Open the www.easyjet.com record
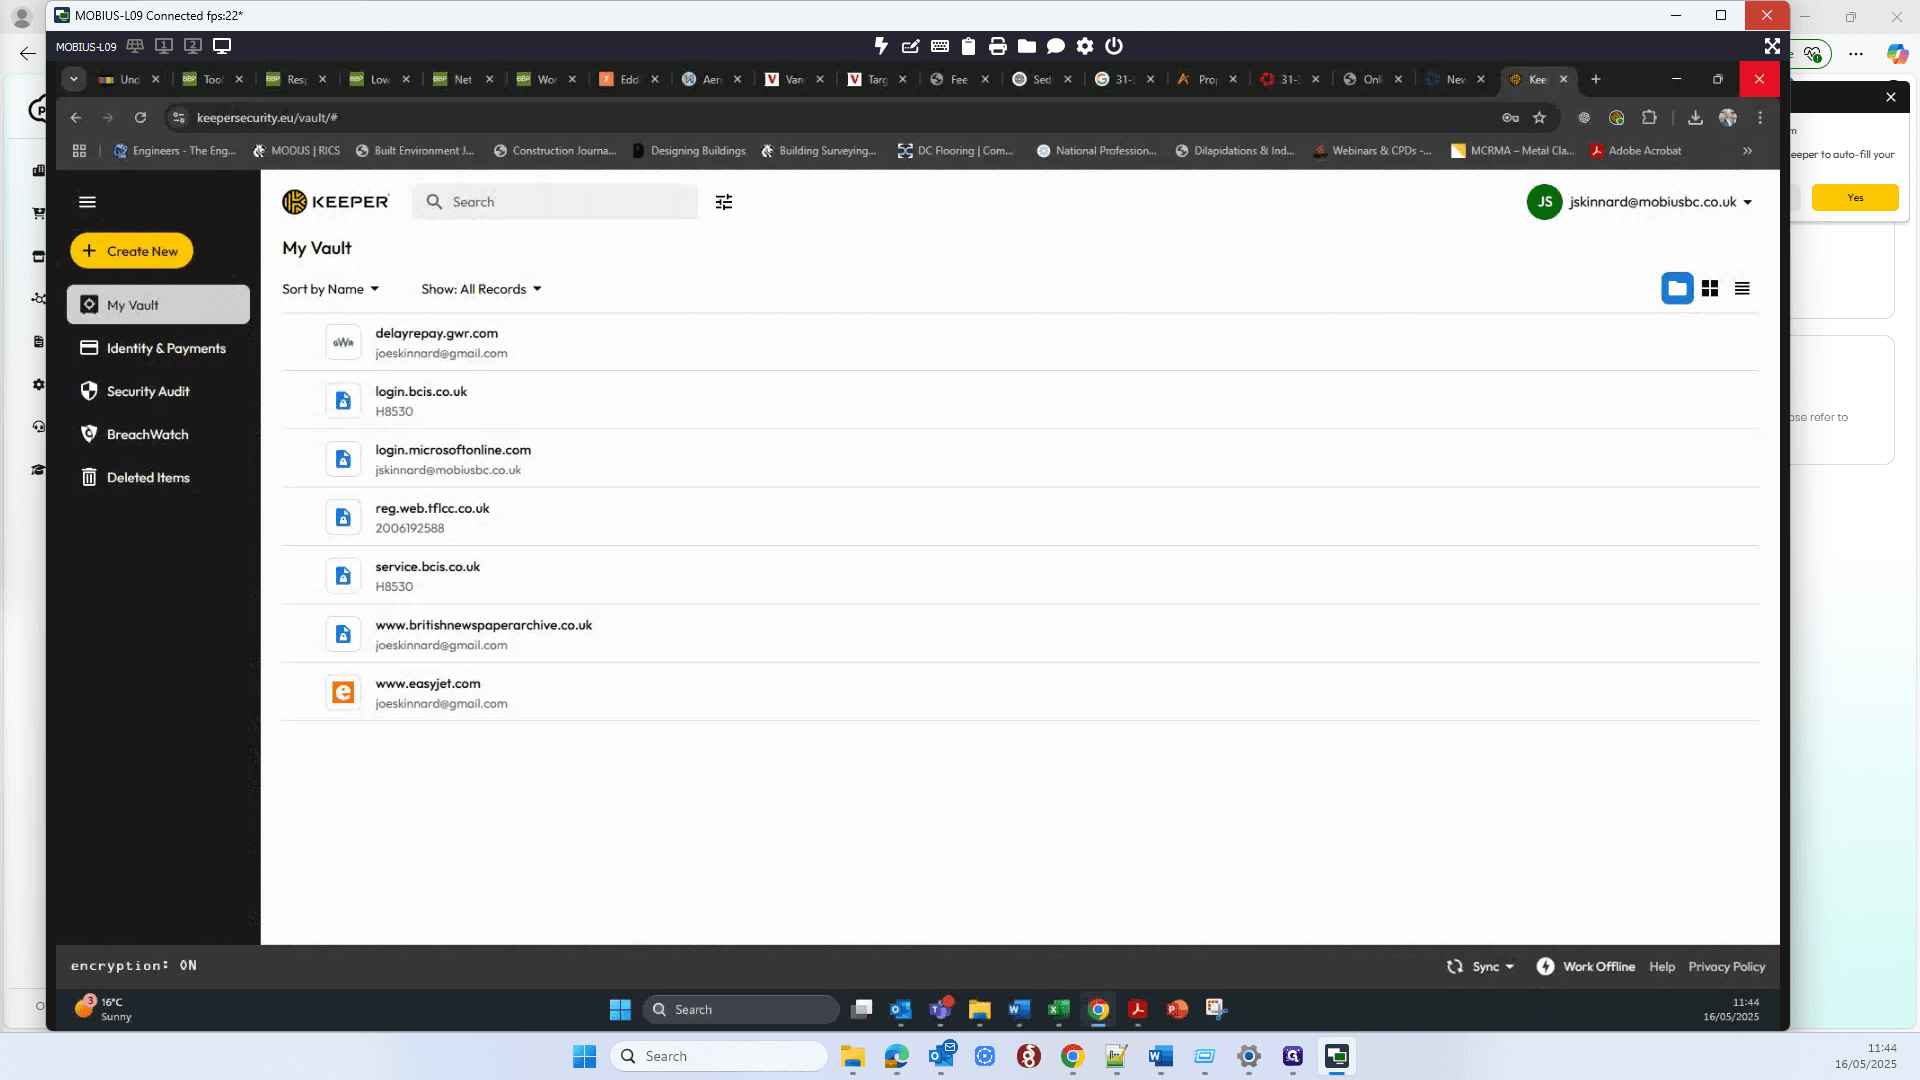 [x=1020, y=692]
